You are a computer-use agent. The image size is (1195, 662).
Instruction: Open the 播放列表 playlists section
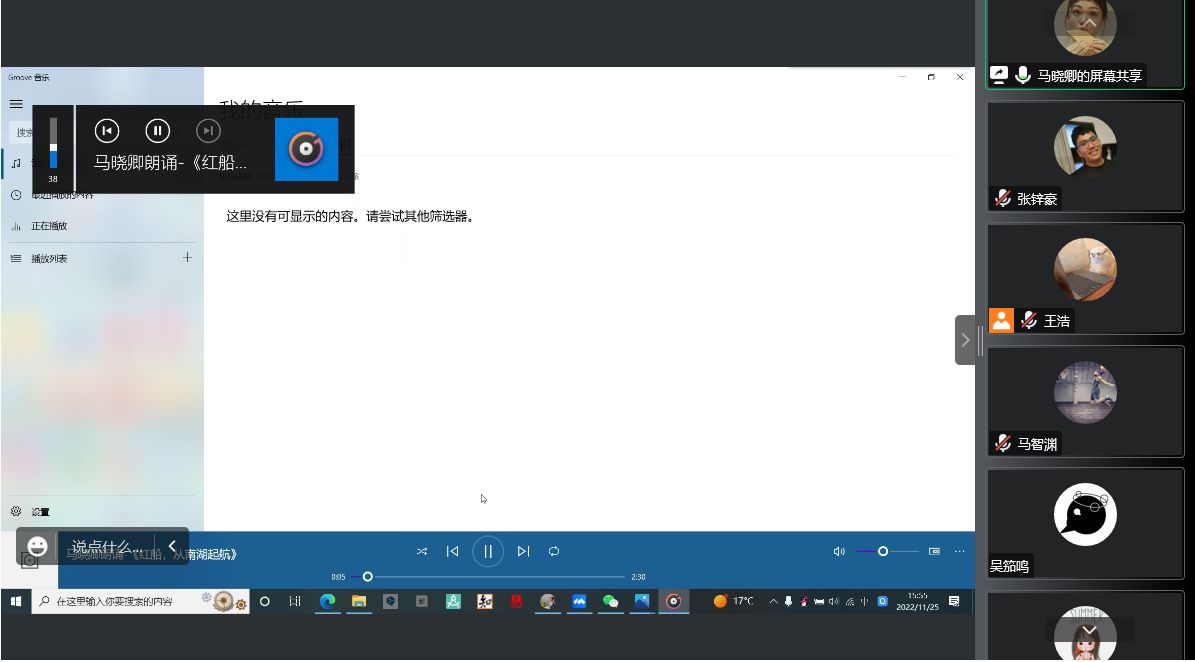tap(49, 259)
